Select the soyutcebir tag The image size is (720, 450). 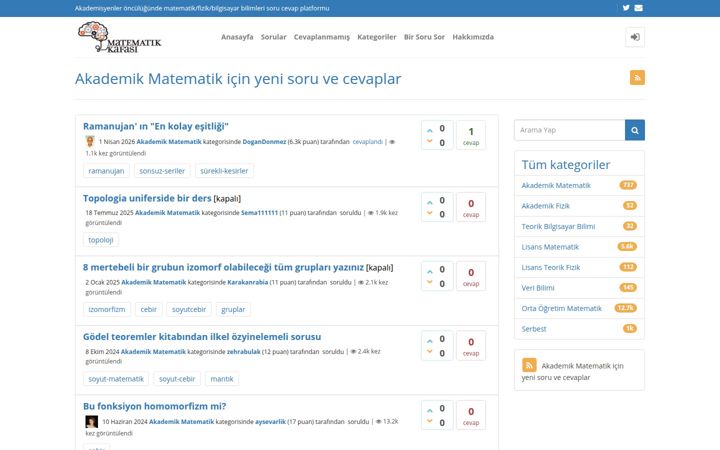click(x=189, y=309)
